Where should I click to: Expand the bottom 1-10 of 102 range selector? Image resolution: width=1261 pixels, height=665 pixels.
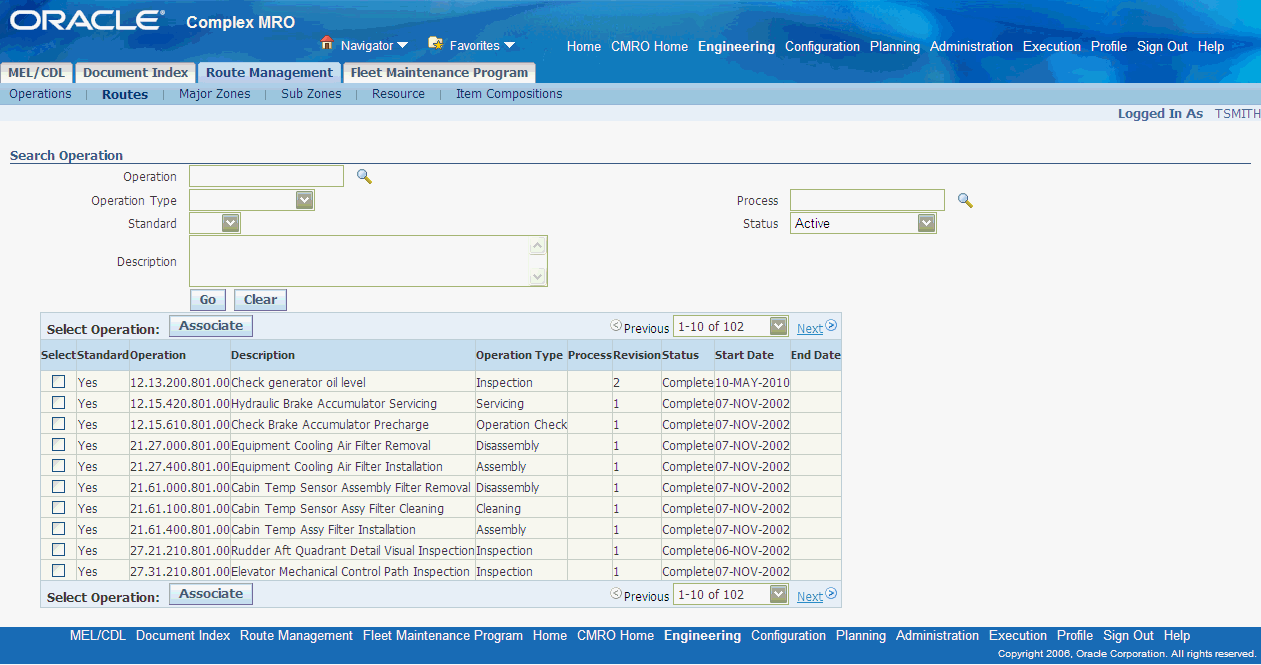(x=731, y=594)
